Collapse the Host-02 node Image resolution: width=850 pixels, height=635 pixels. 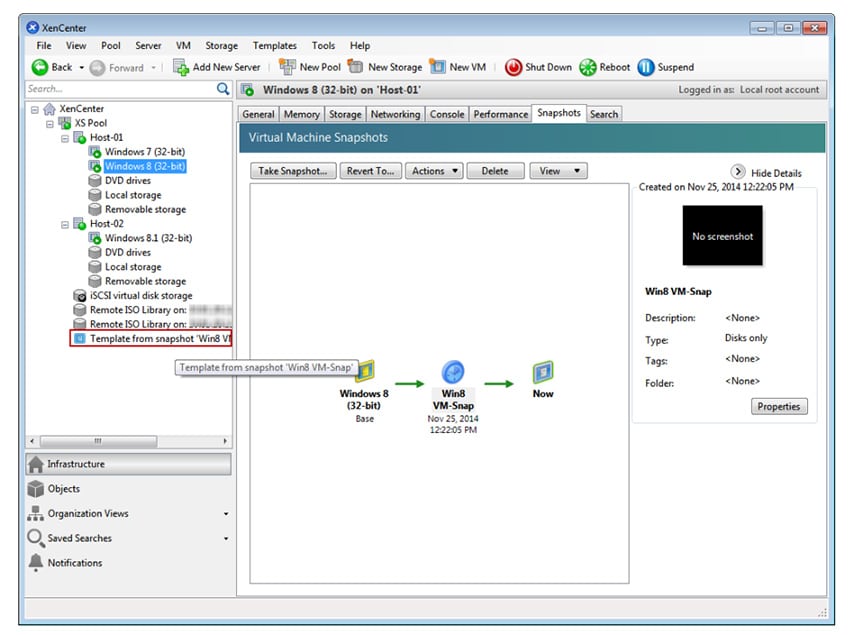pos(65,225)
